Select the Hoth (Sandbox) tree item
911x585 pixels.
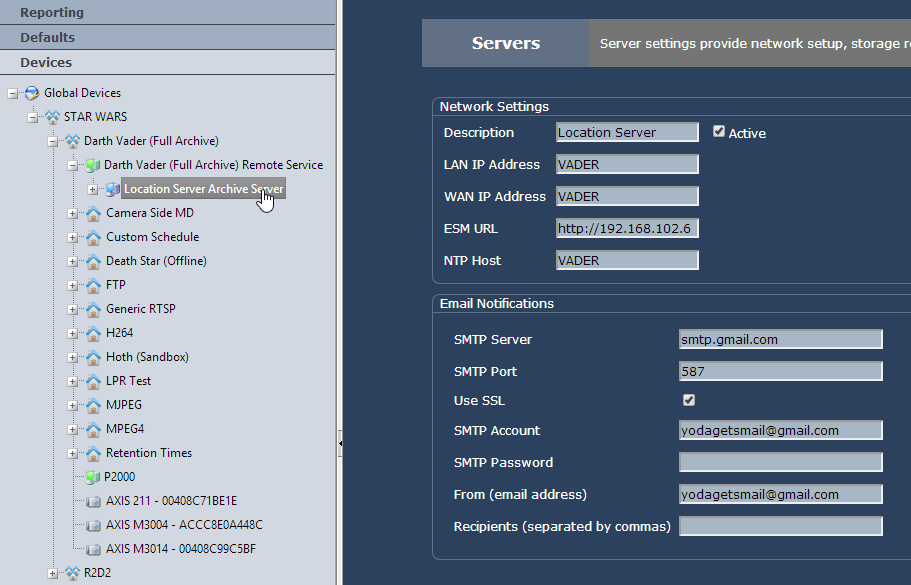tap(147, 357)
